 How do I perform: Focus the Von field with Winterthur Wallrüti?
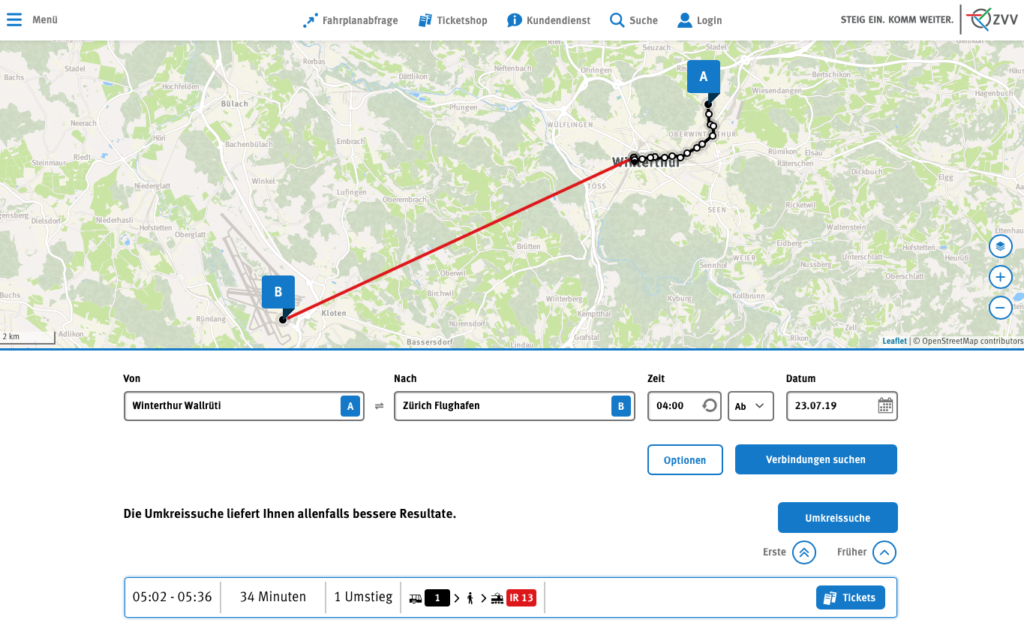244,406
